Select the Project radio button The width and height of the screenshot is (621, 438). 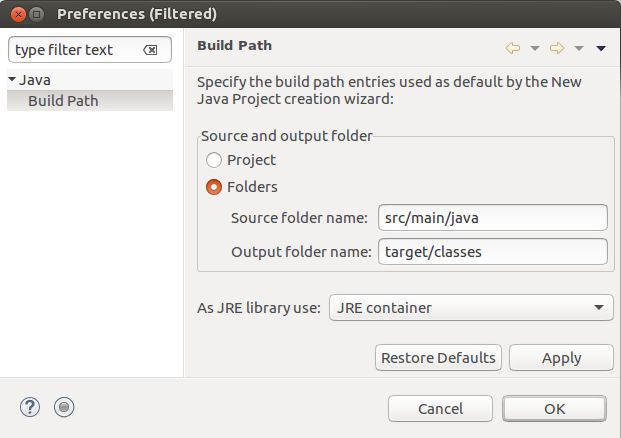click(214, 160)
